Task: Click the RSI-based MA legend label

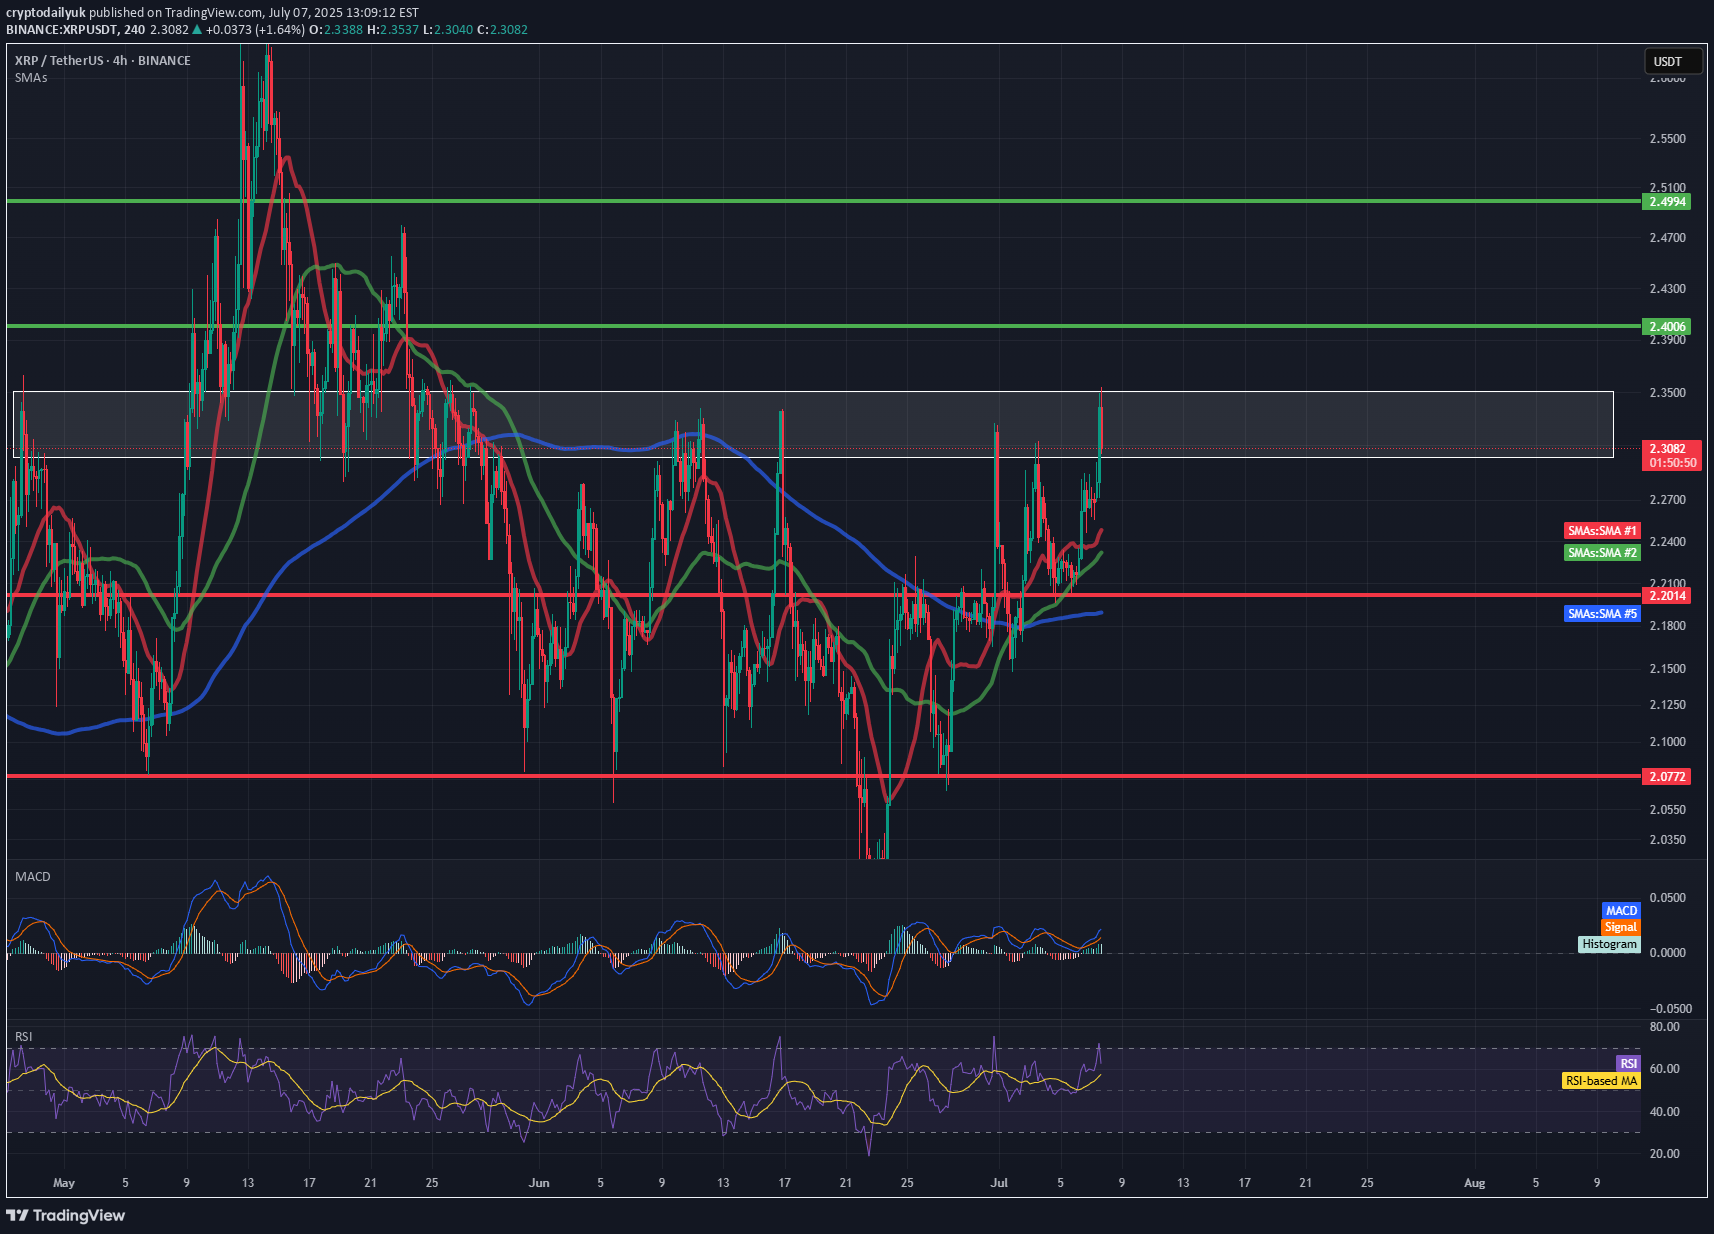Action: click(1601, 1081)
